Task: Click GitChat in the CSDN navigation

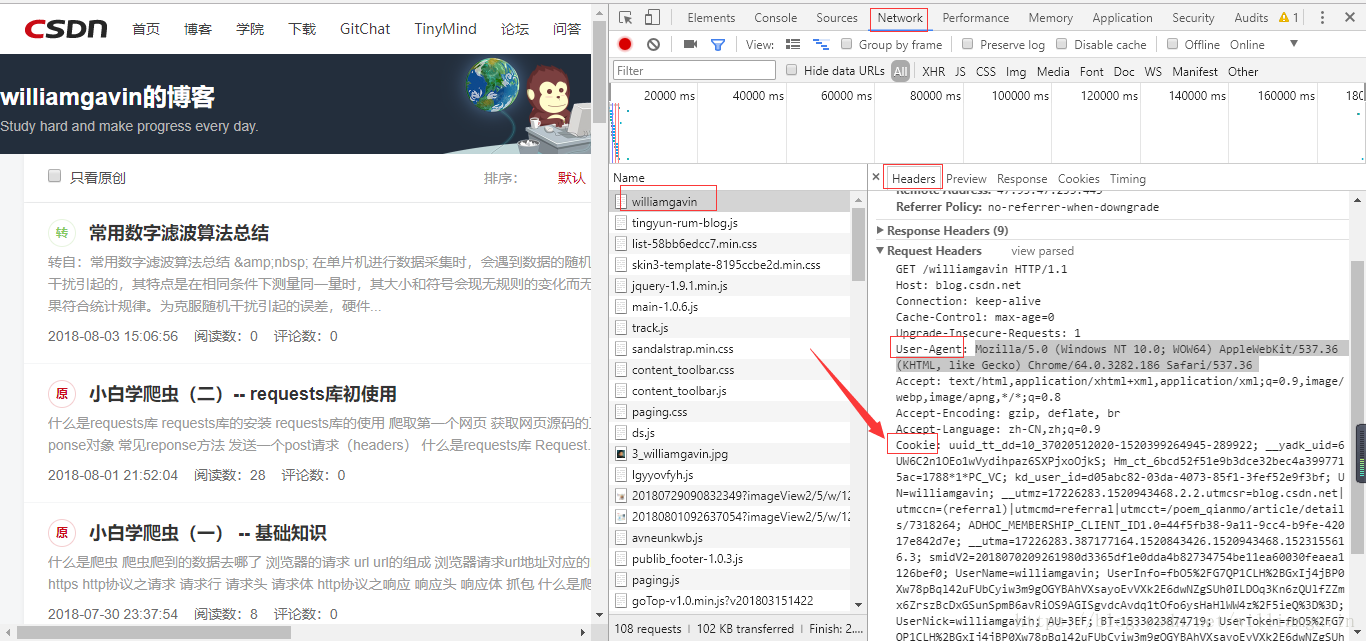Action: click(365, 28)
